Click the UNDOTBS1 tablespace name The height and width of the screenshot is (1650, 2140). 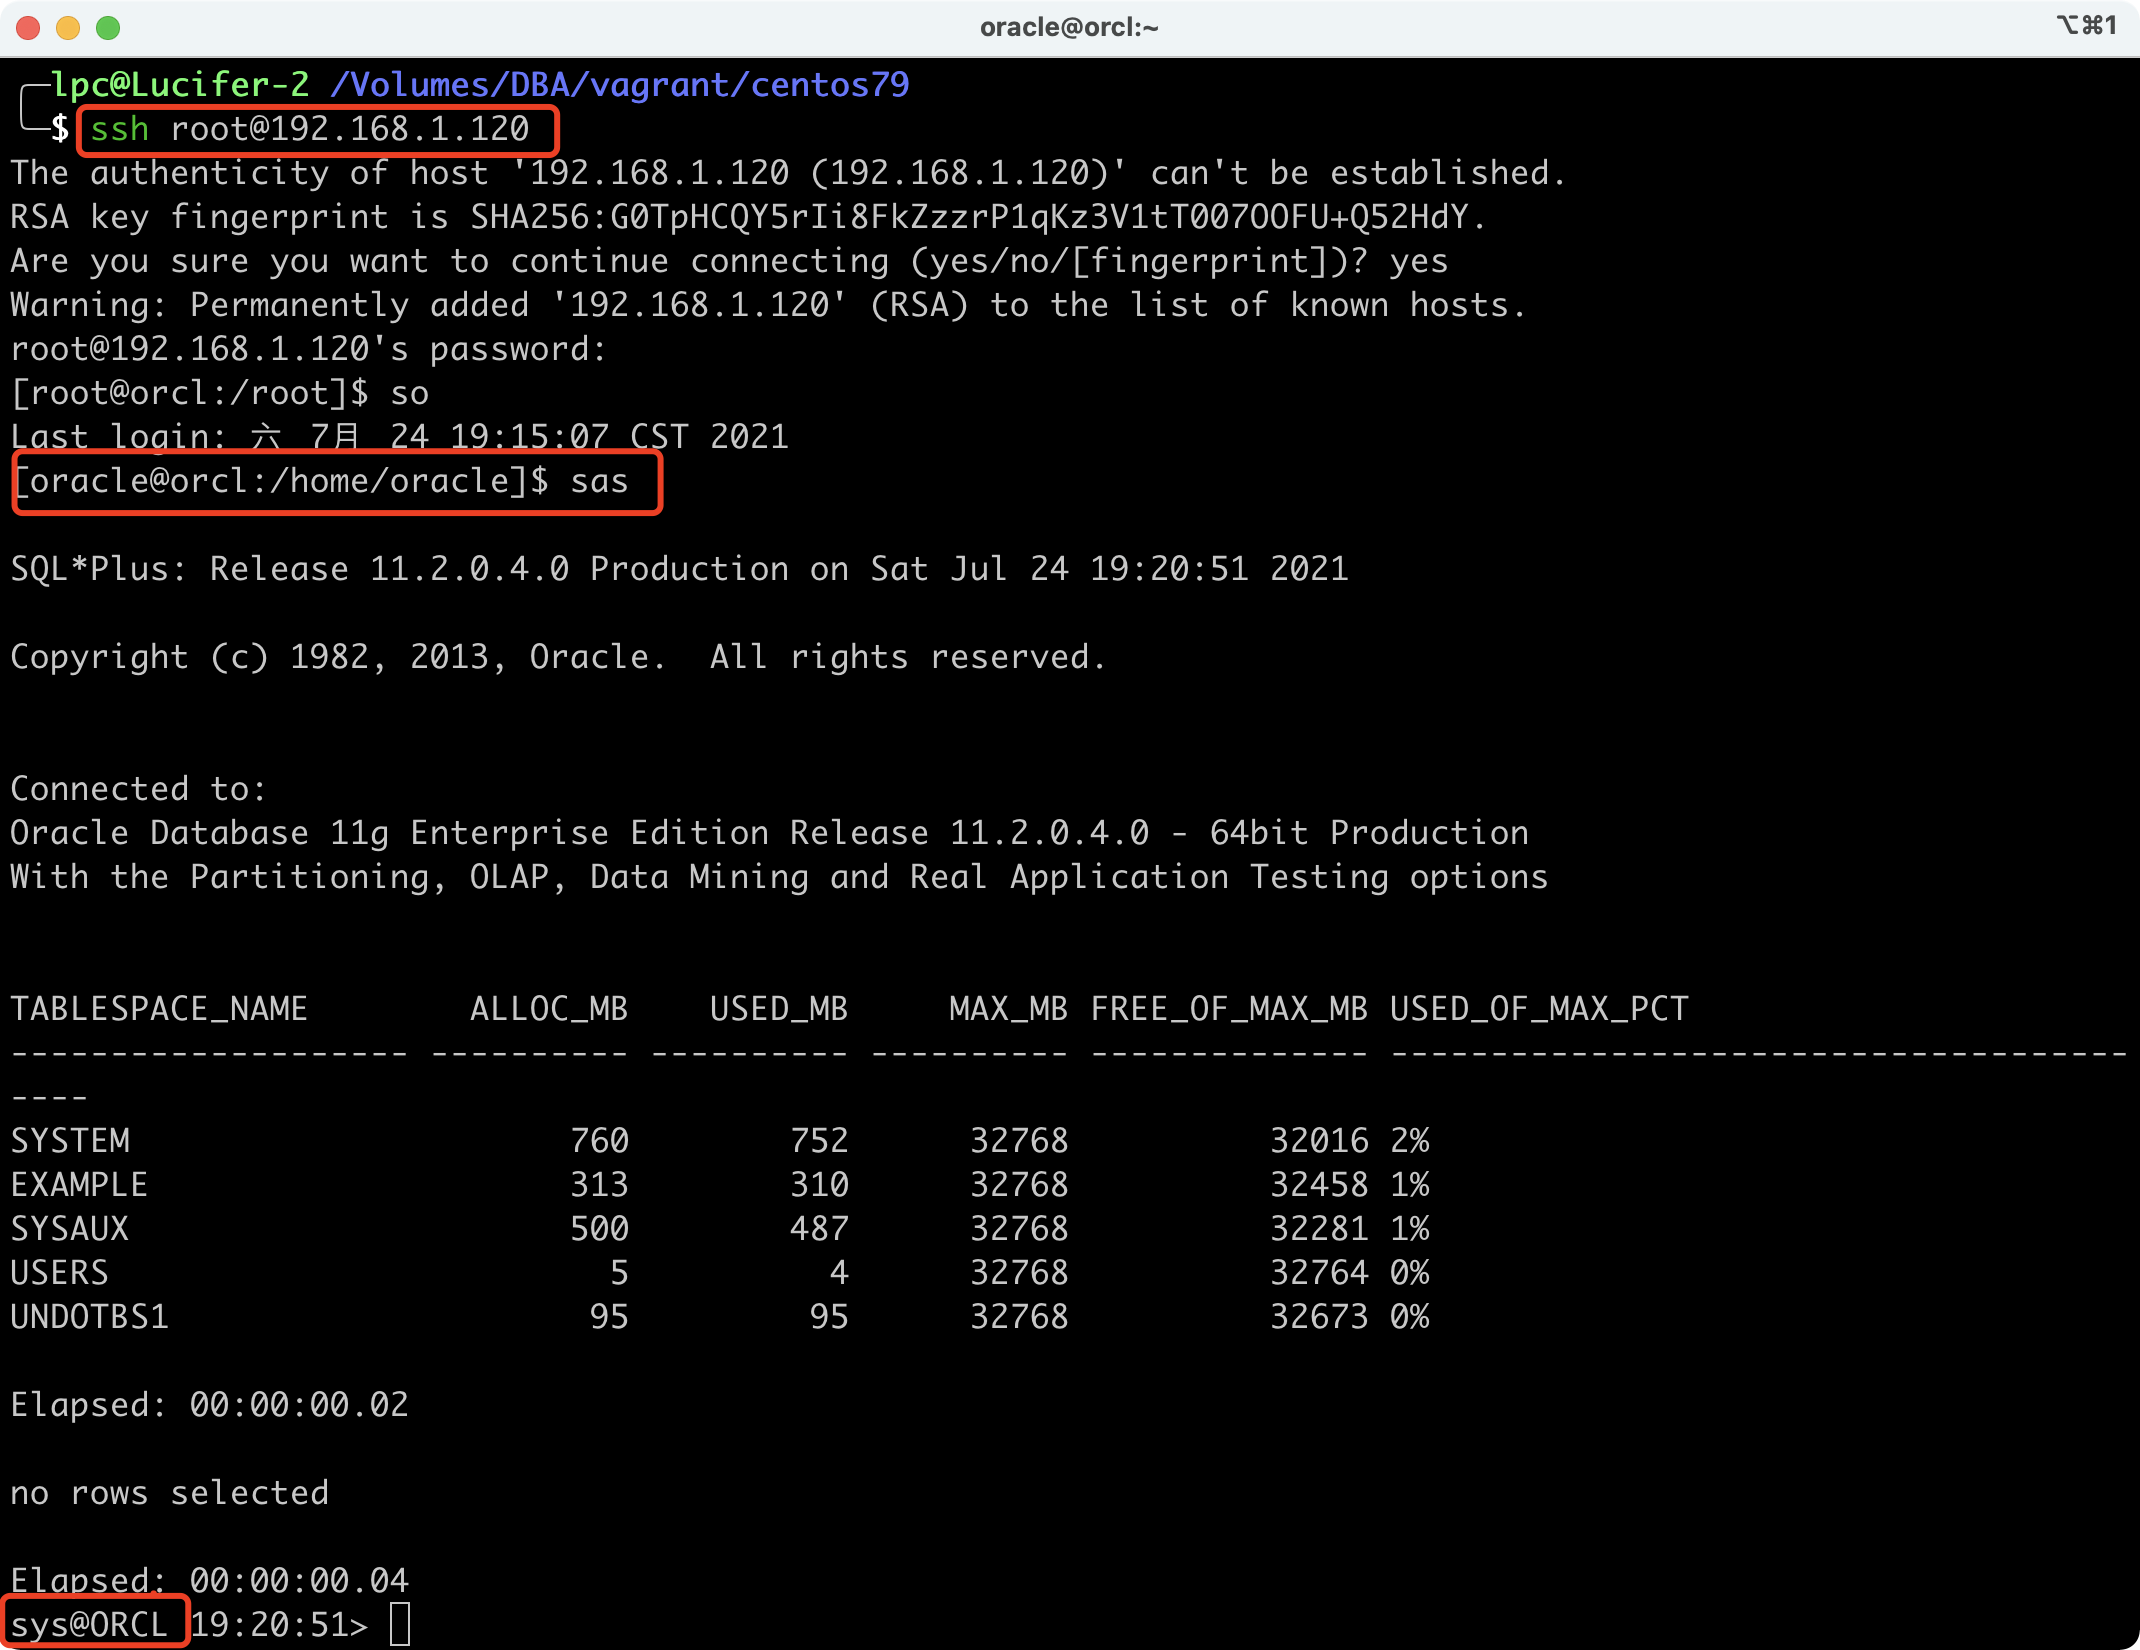(x=89, y=1317)
